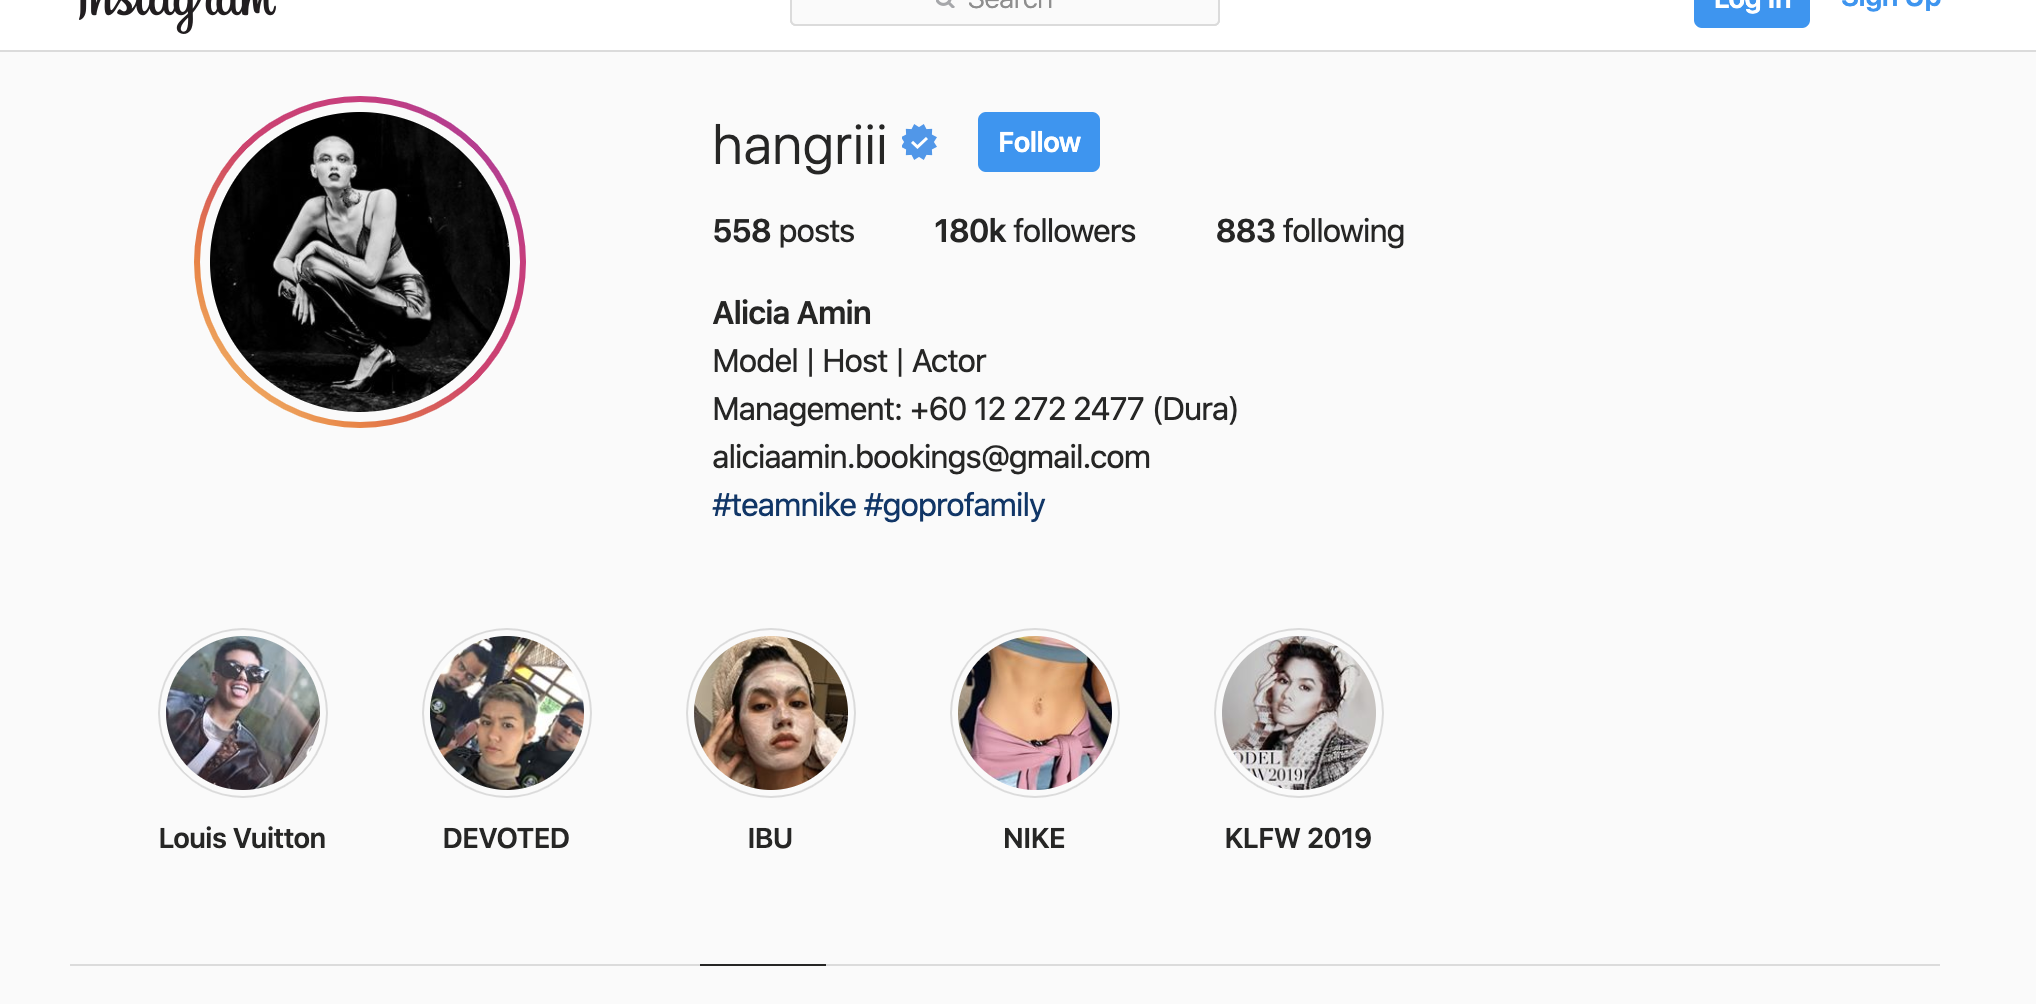Click the Log In button
This screenshot has width=2036, height=1004.
1751,8
